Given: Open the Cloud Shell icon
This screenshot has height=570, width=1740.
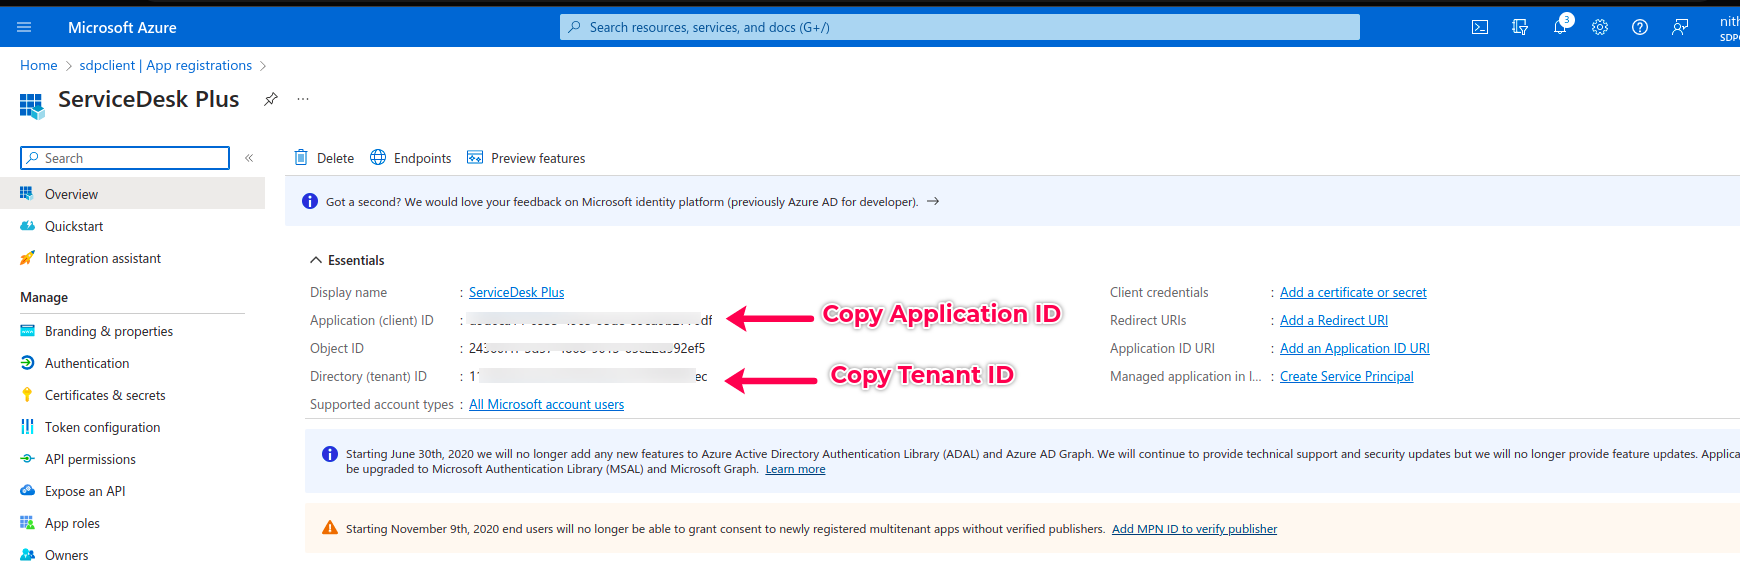Looking at the screenshot, I should [1480, 27].
